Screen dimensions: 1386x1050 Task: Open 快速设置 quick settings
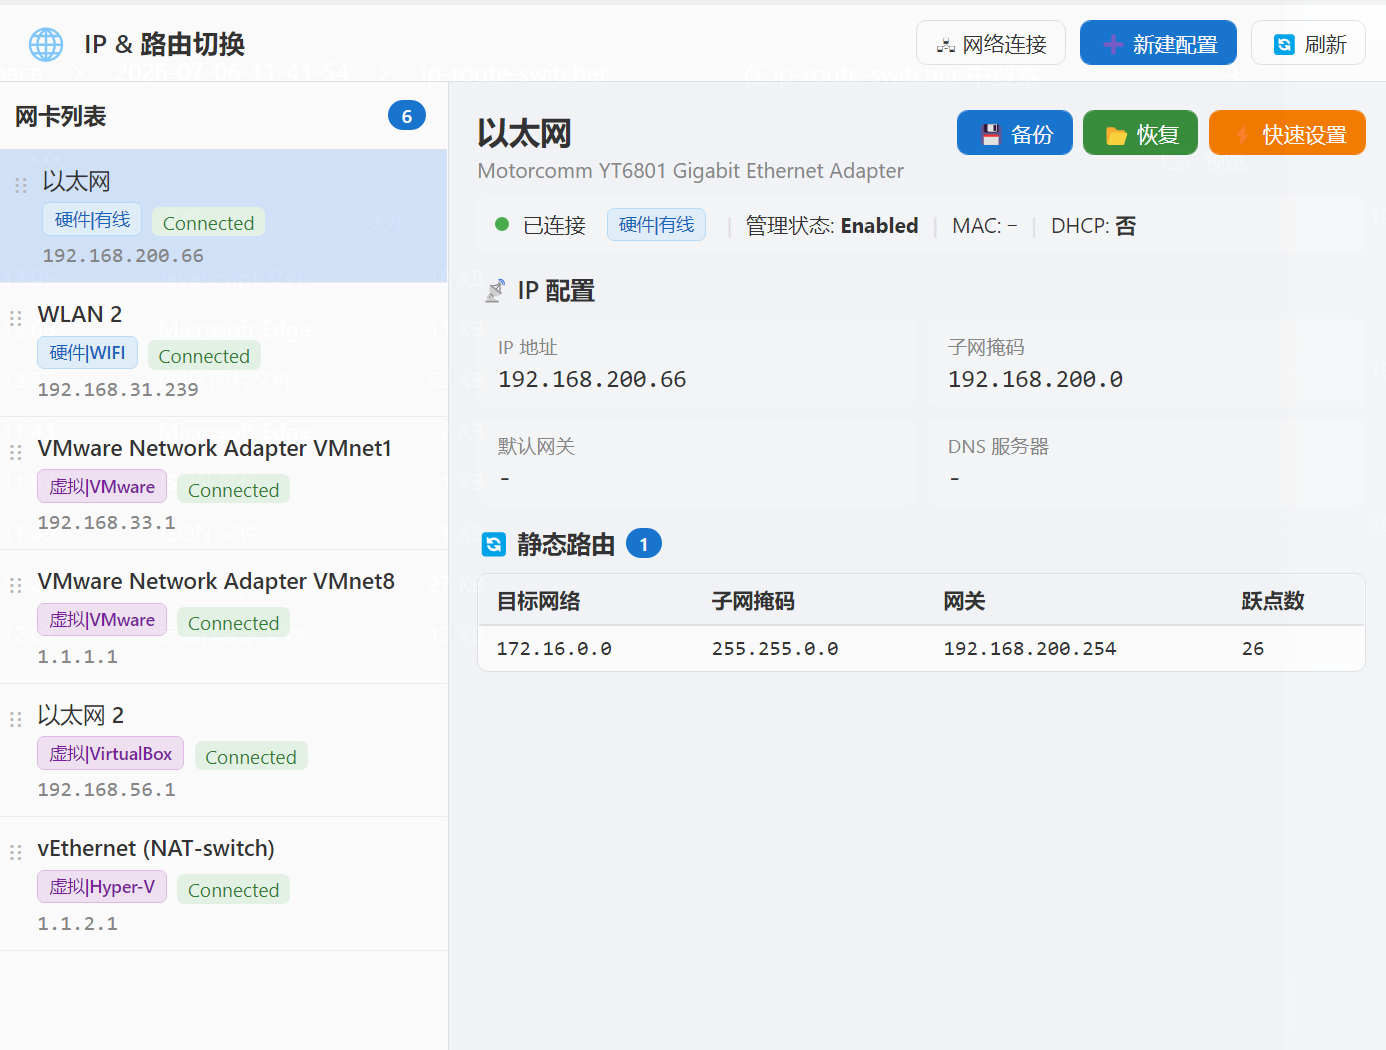(x=1287, y=133)
